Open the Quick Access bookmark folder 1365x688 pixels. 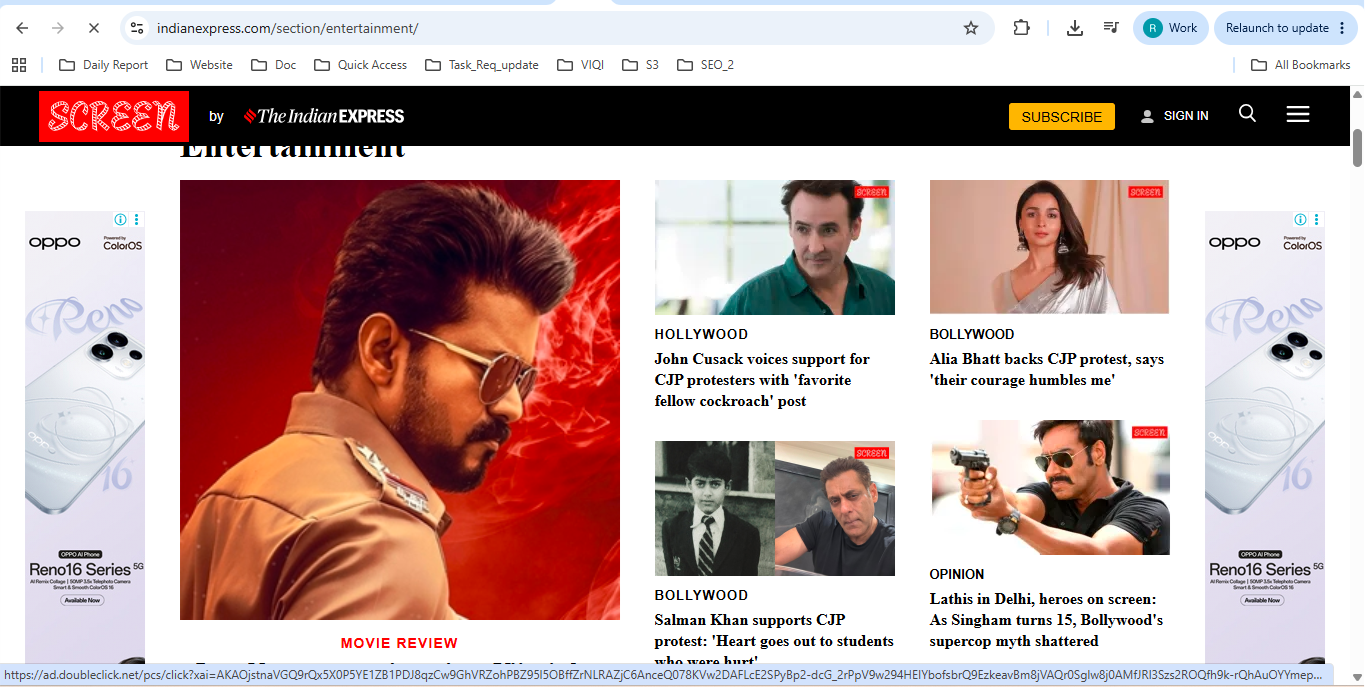click(x=360, y=65)
